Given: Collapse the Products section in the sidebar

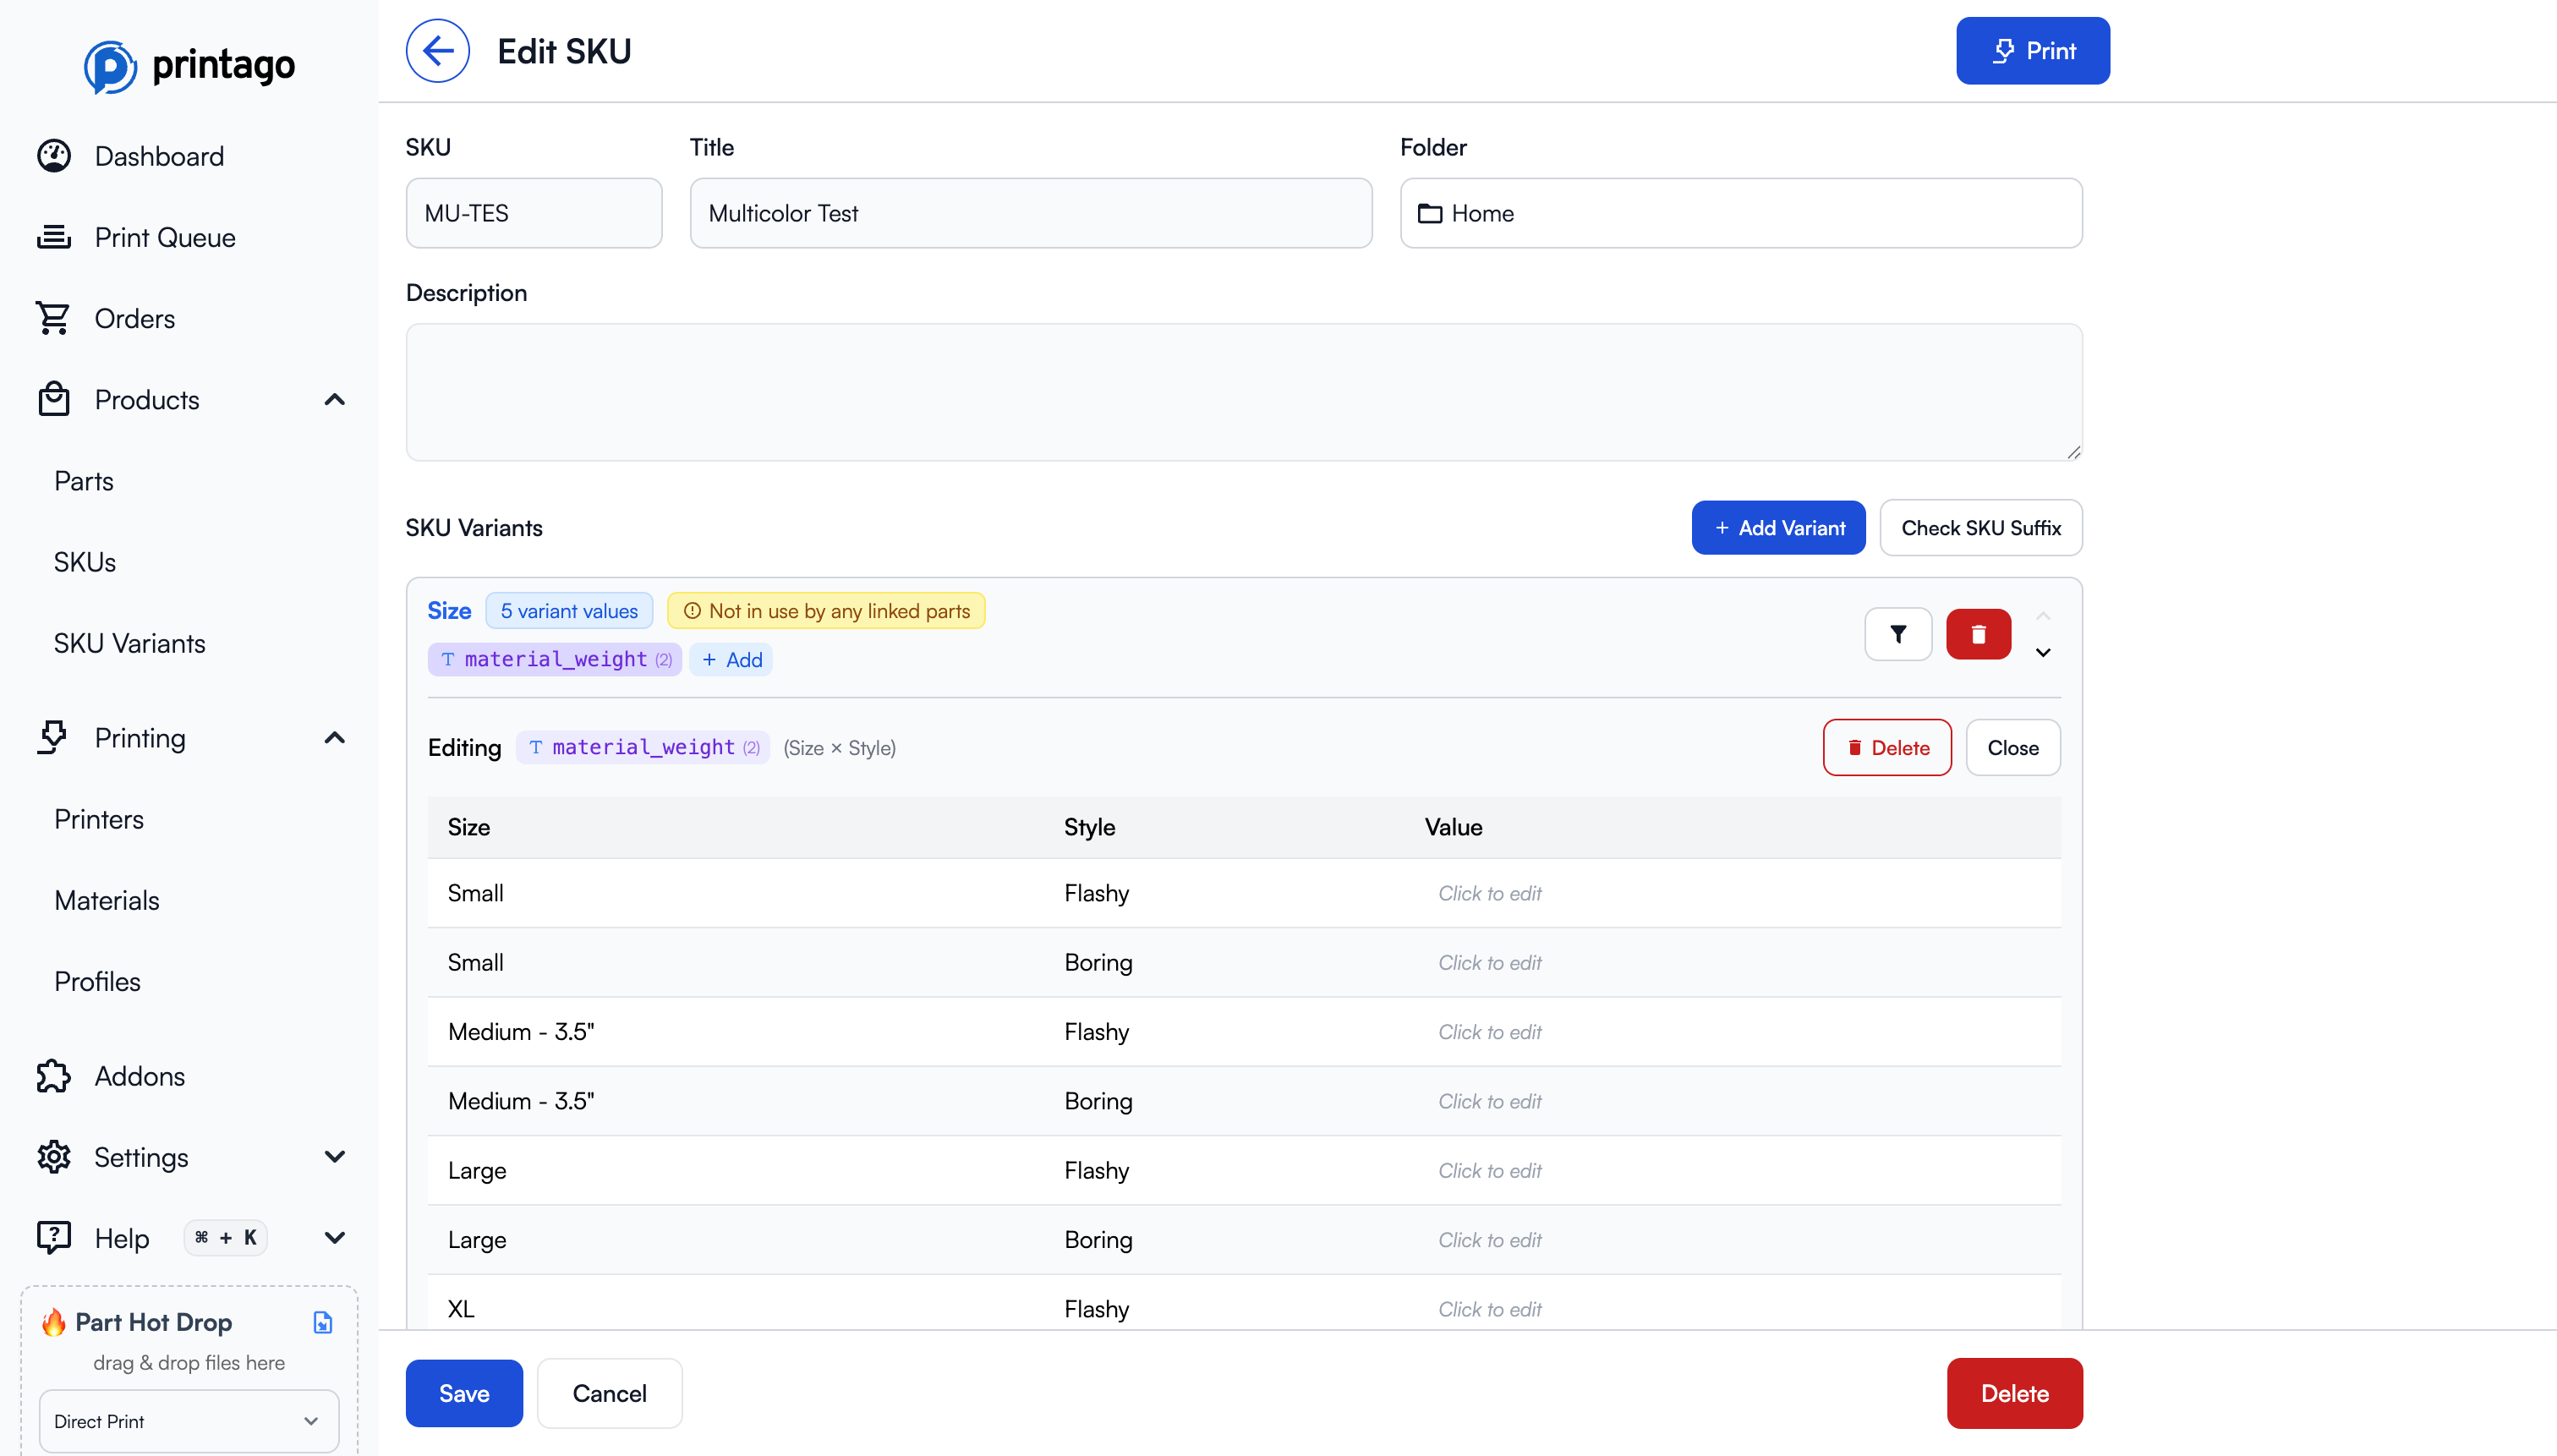Looking at the screenshot, I should [x=334, y=399].
